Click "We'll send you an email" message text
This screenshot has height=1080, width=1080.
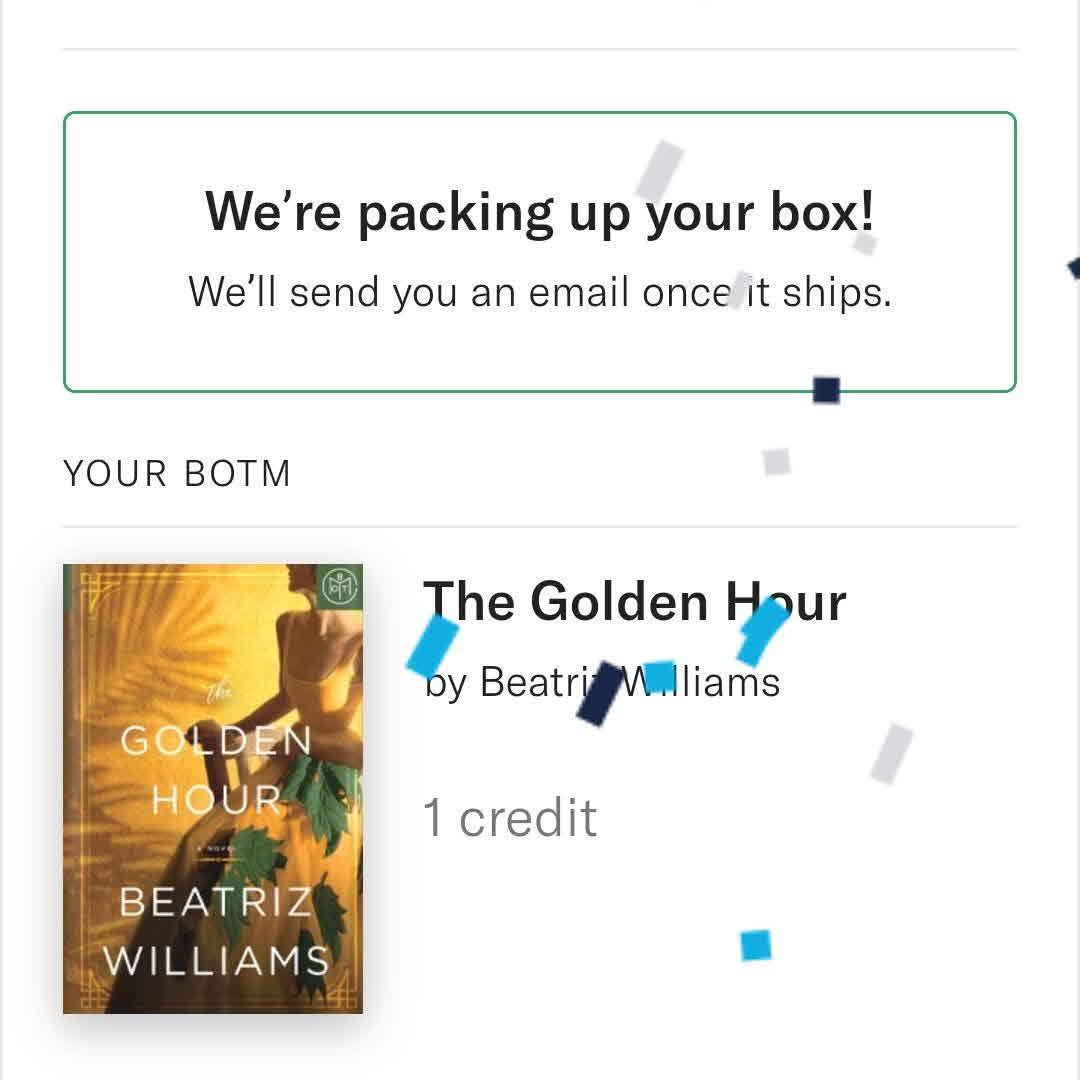pos(539,292)
